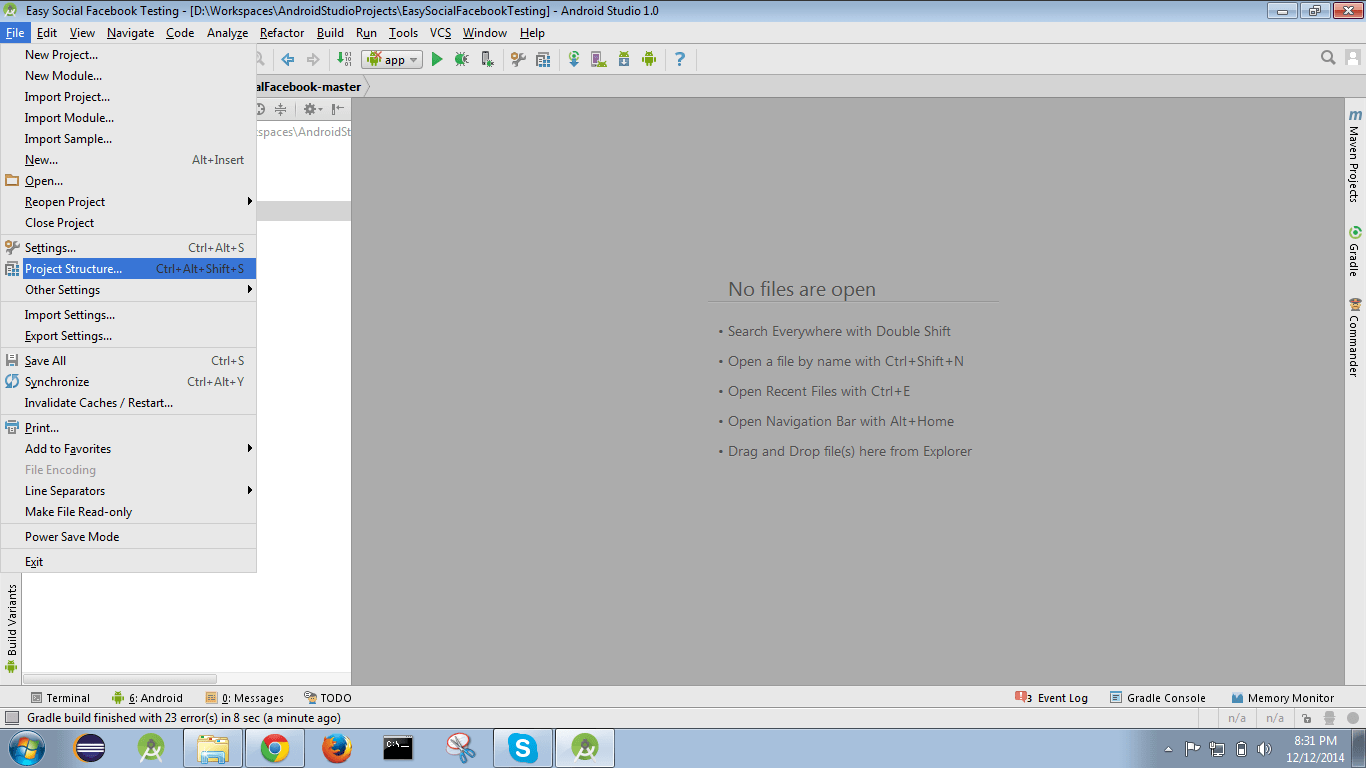Image resolution: width=1366 pixels, height=768 pixels.
Task: Open the Build menu
Action: coord(330,33)
